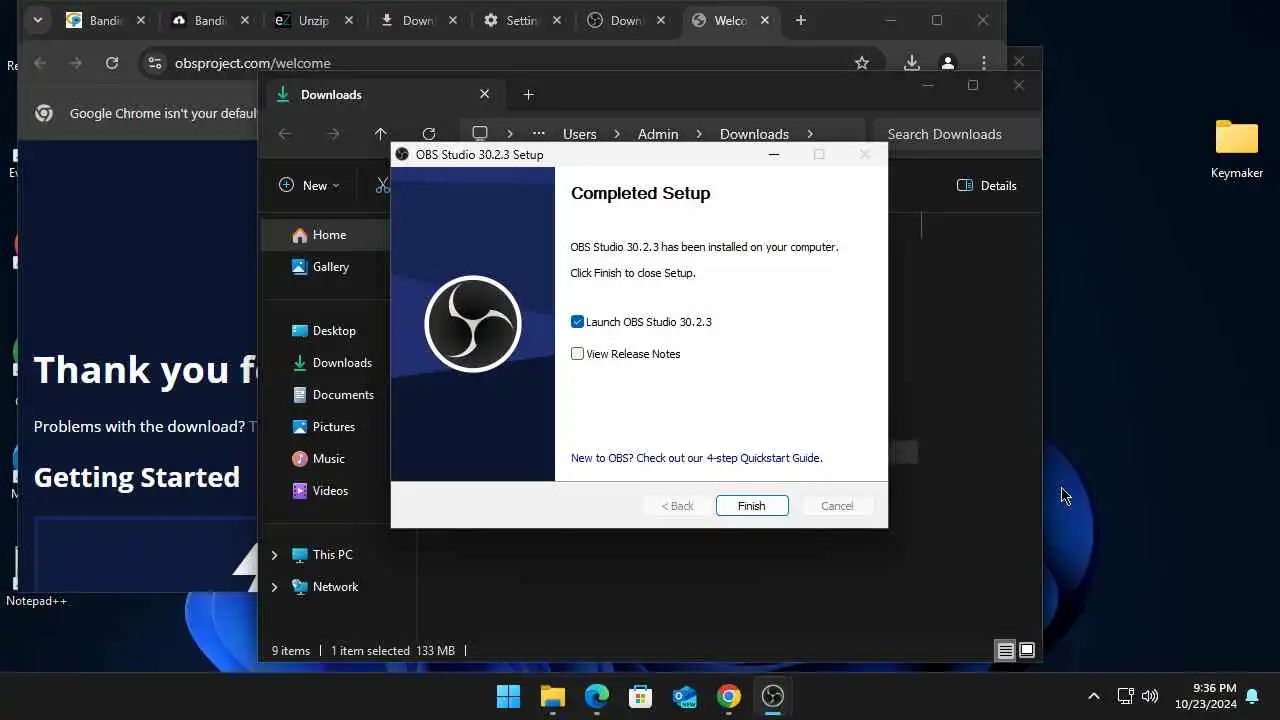Viewport: 1280px width, 720px height.
Task: Open Chrome tab search dropdown
Action: click(x=37, y=20)
